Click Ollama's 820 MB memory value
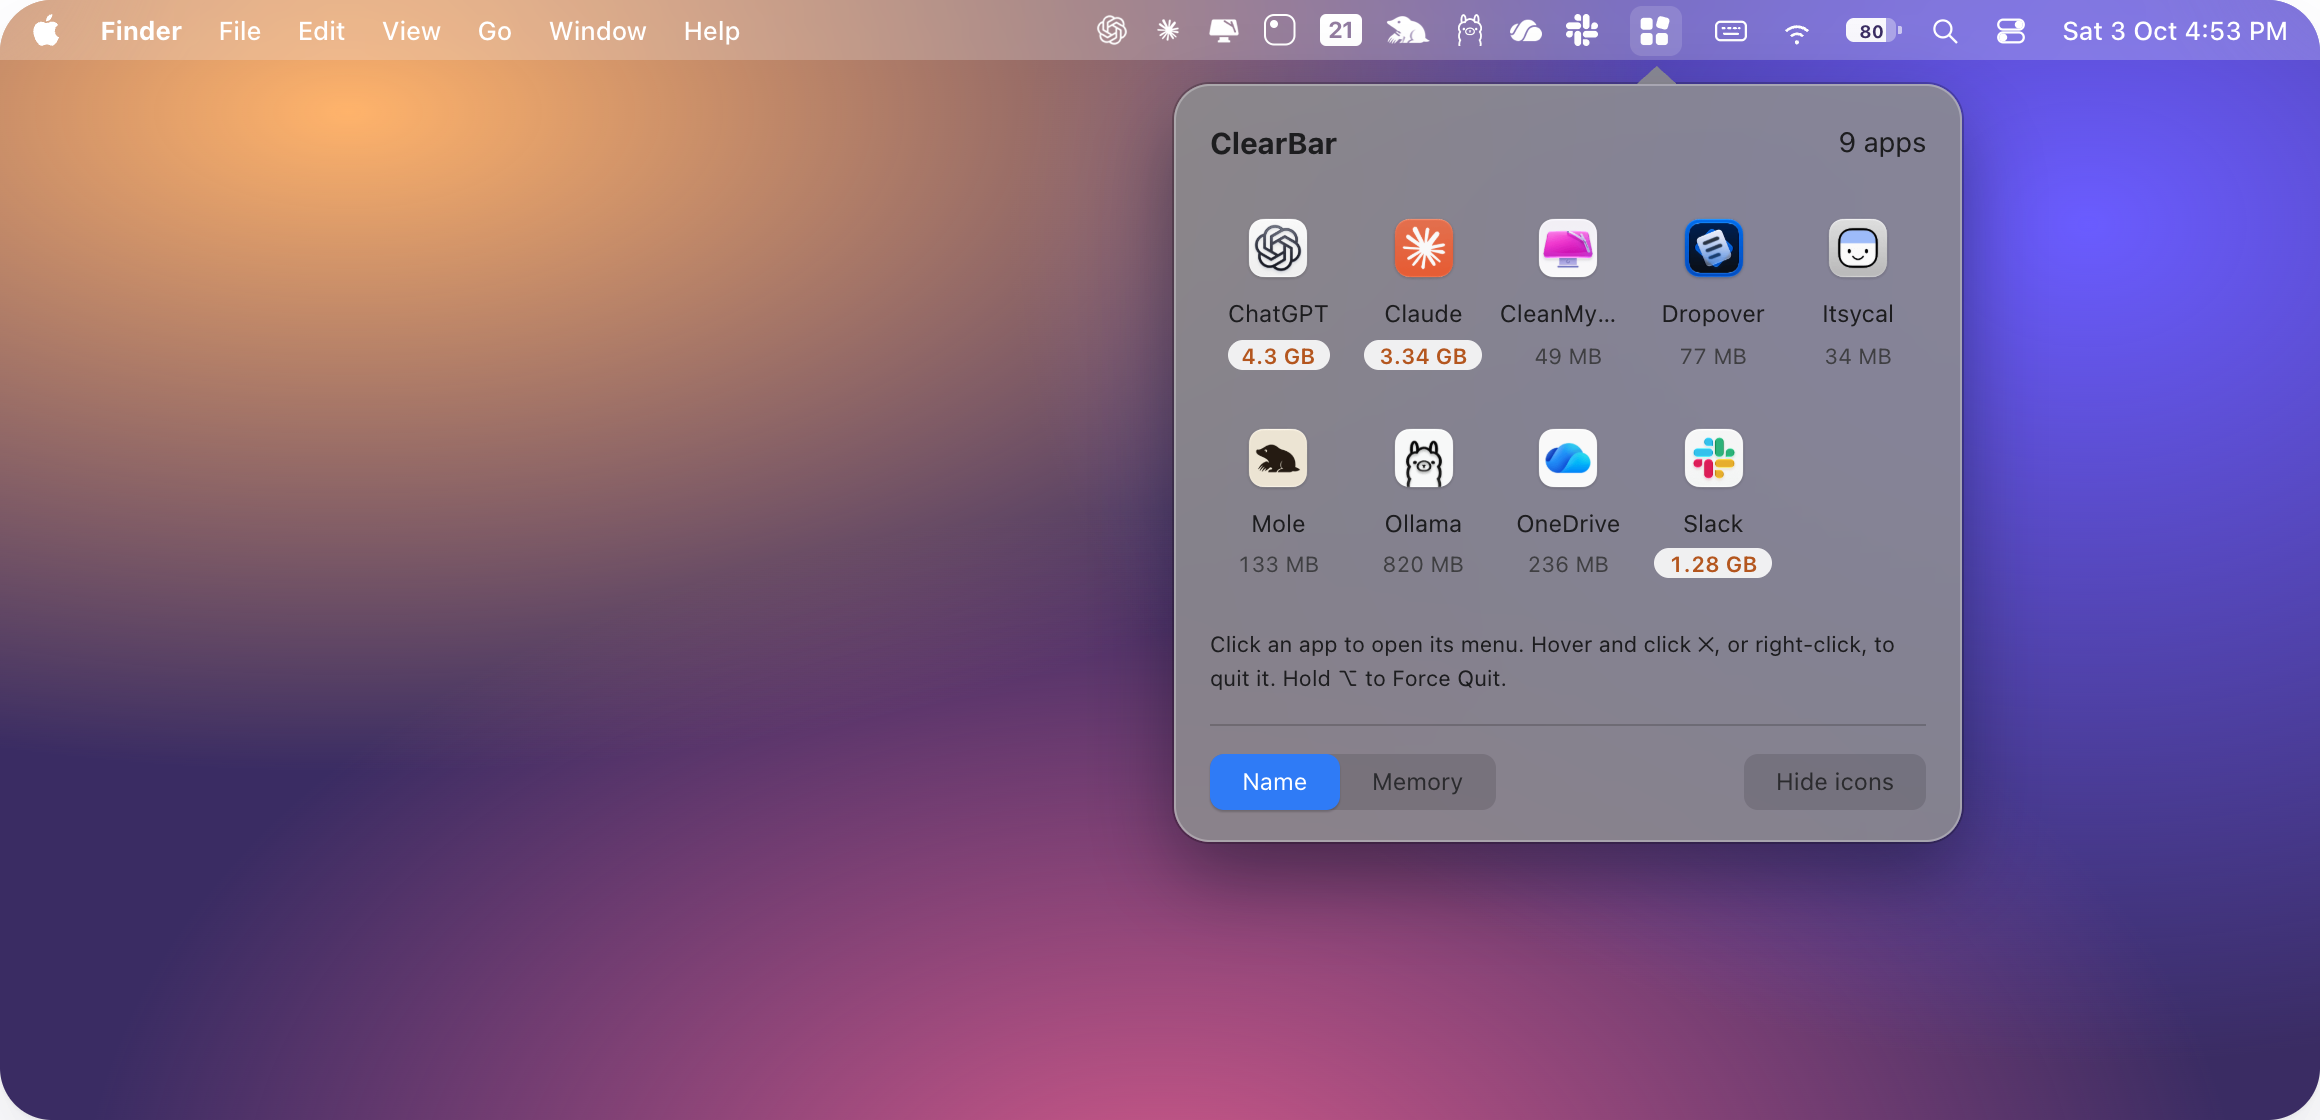Screen dimensions: 2320x1120 click(x=1423, y=564)
